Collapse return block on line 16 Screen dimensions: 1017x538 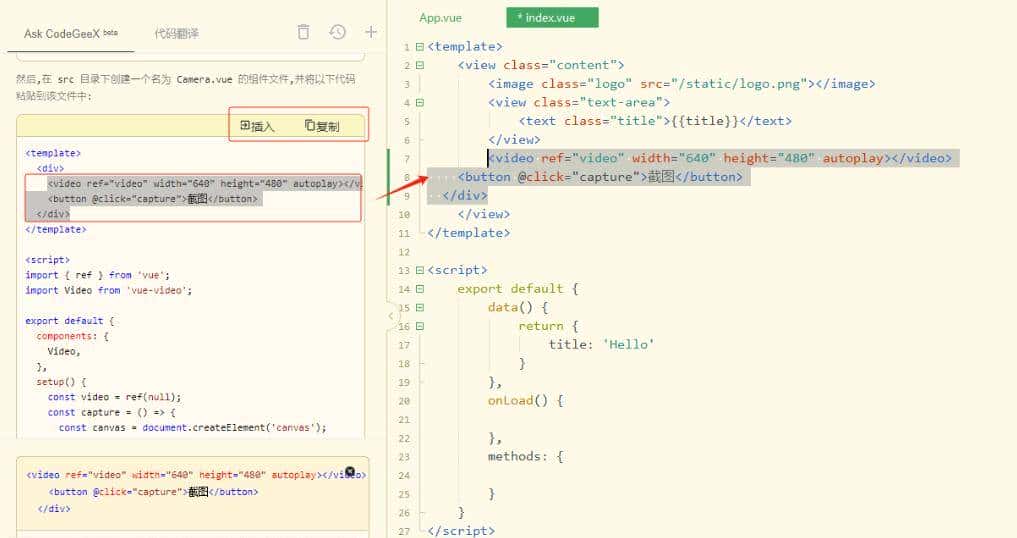(420, 326)
